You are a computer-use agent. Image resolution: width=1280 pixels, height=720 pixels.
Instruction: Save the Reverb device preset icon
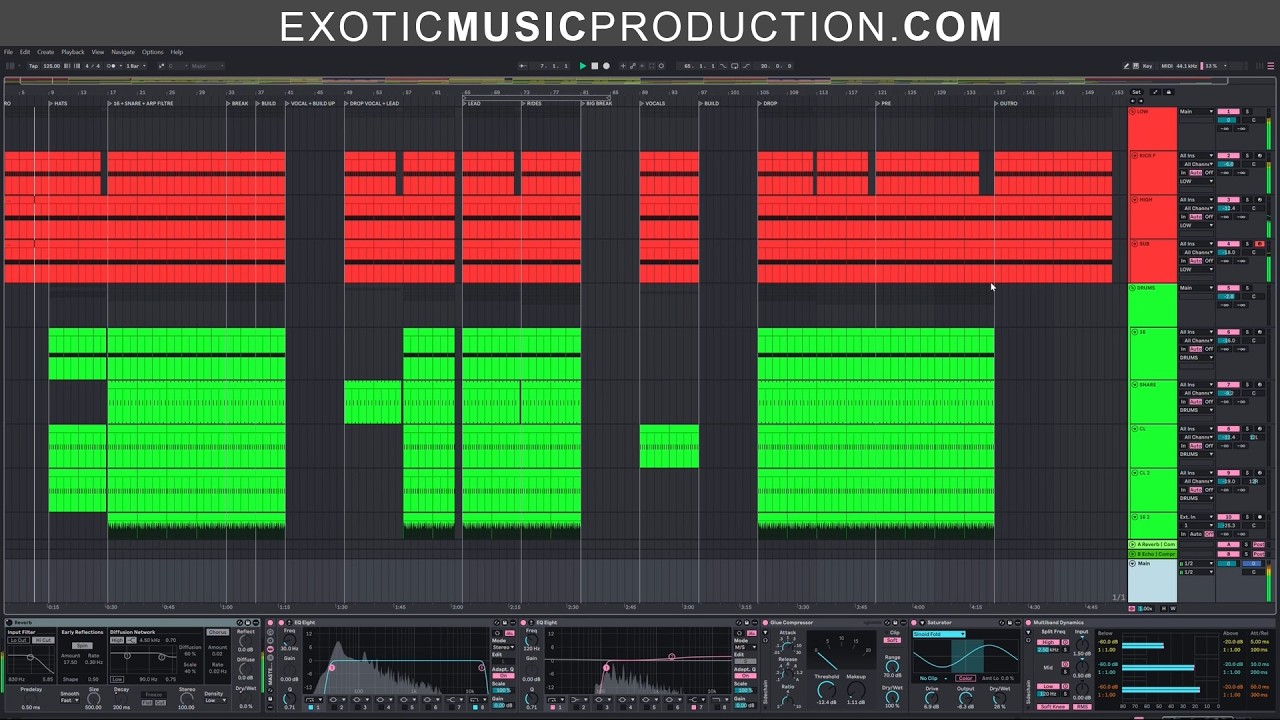(248, 622)
